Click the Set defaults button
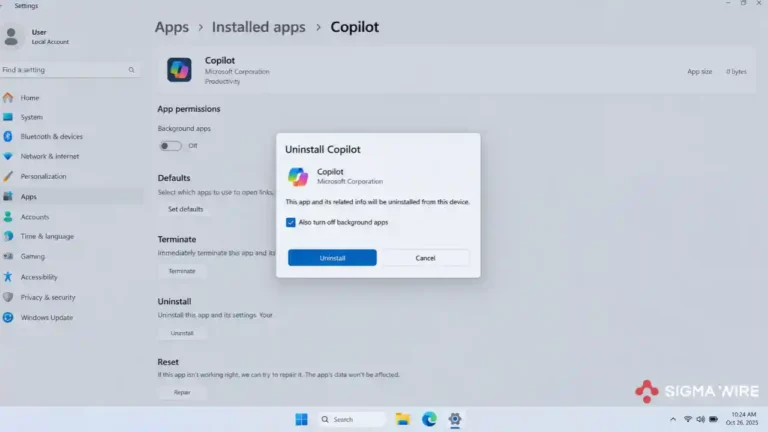The width and height of the screenshot is (768, 432). [185, 209]
